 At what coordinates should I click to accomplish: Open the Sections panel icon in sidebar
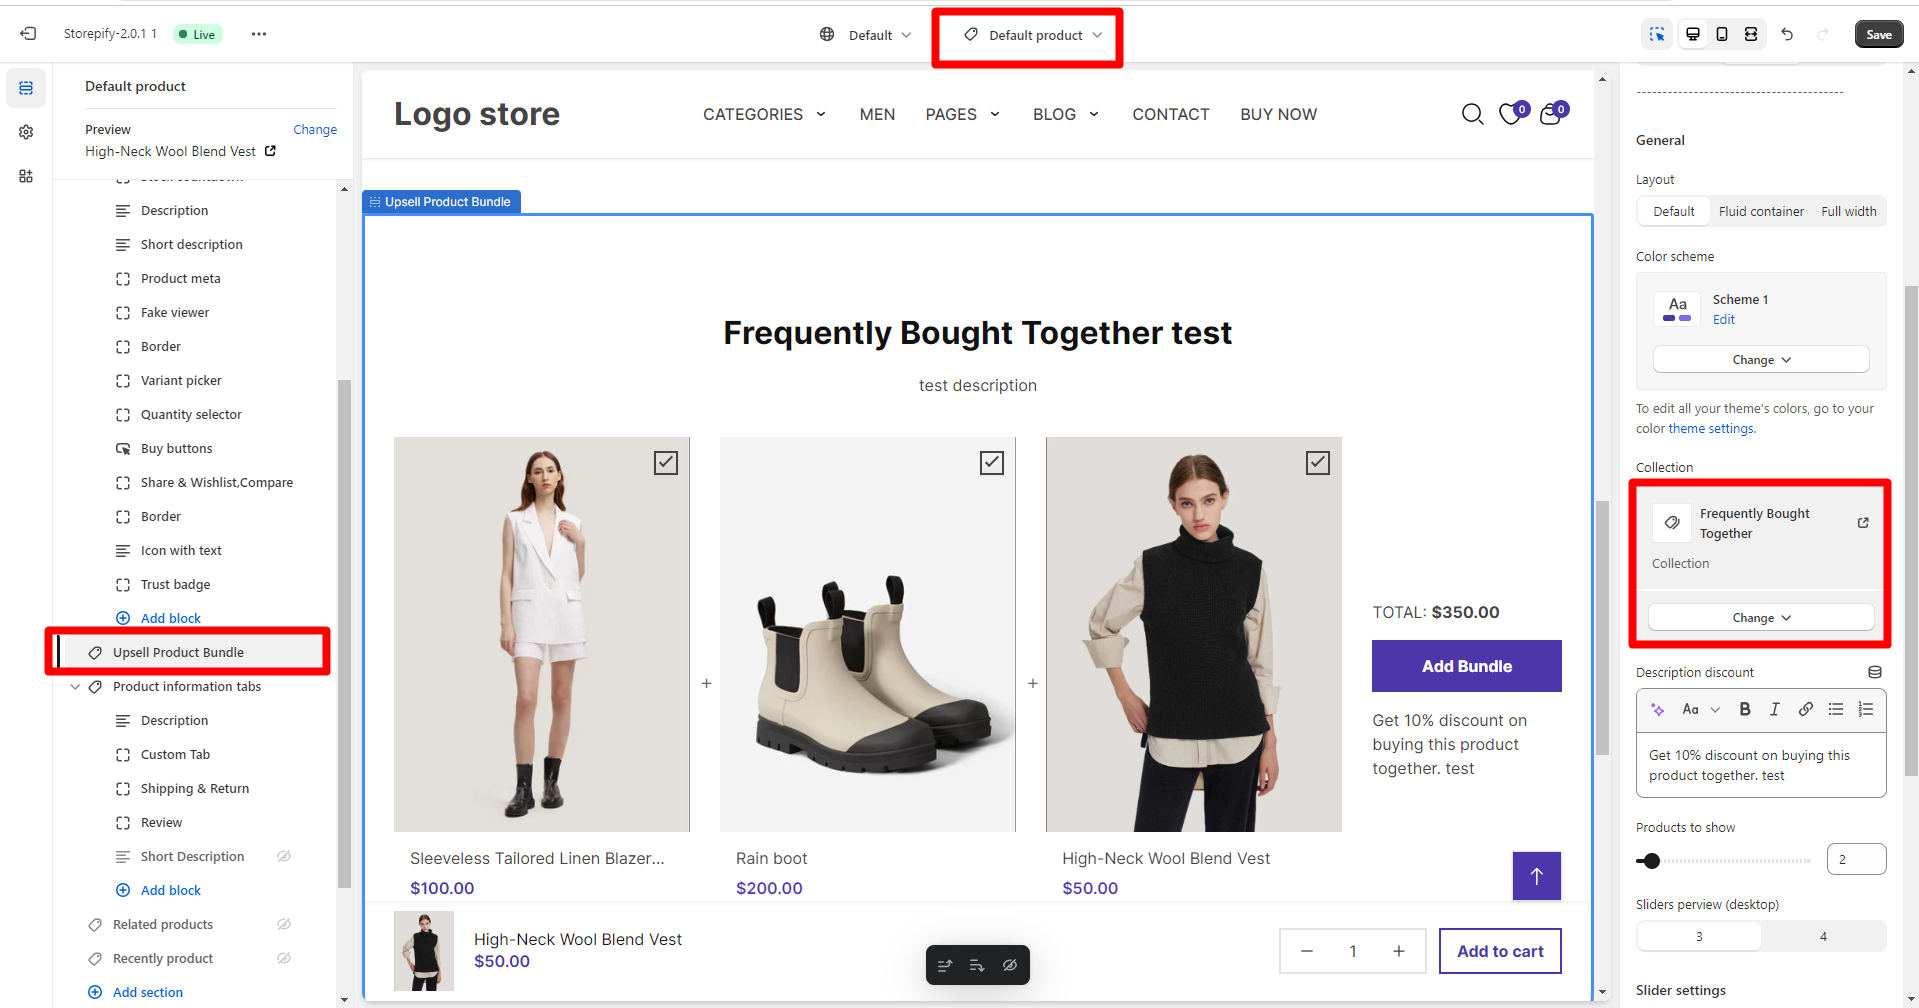26,88
